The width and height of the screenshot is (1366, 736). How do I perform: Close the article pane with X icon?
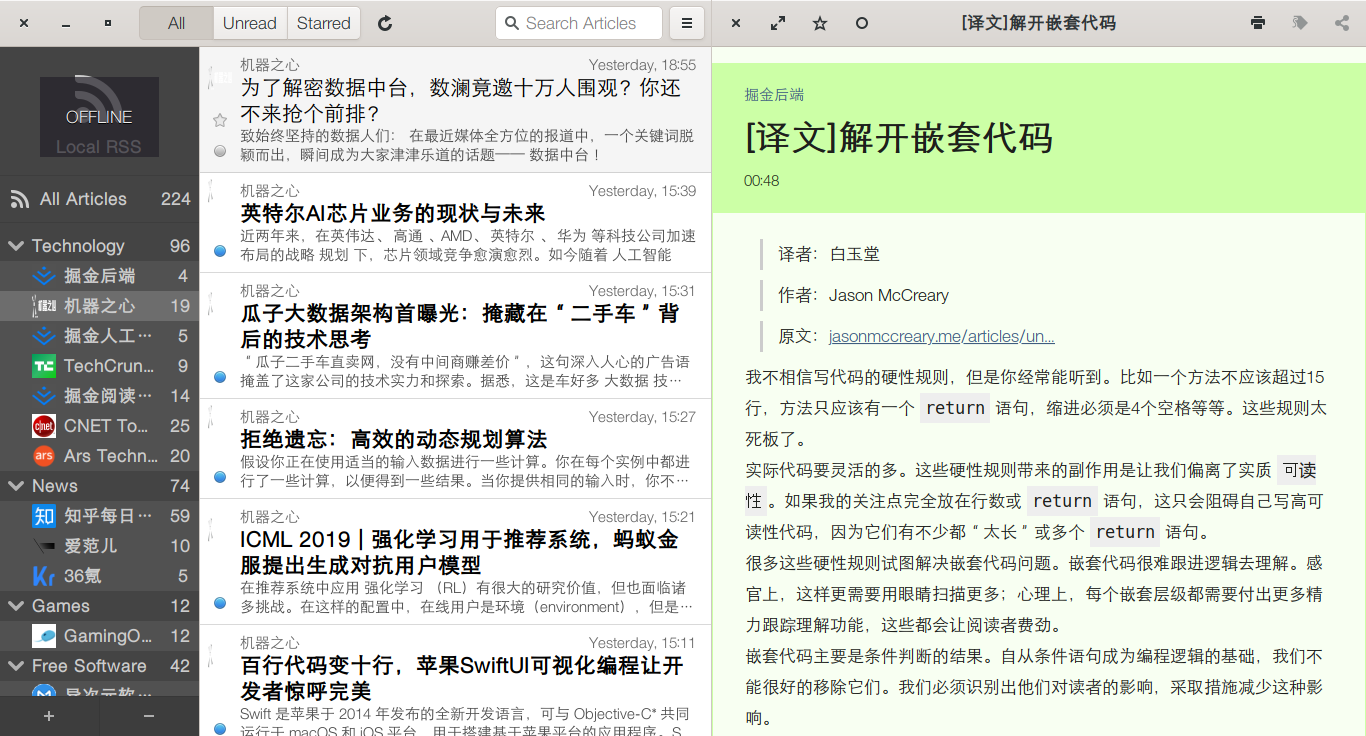pyautogui.click(x=736, y=23)
